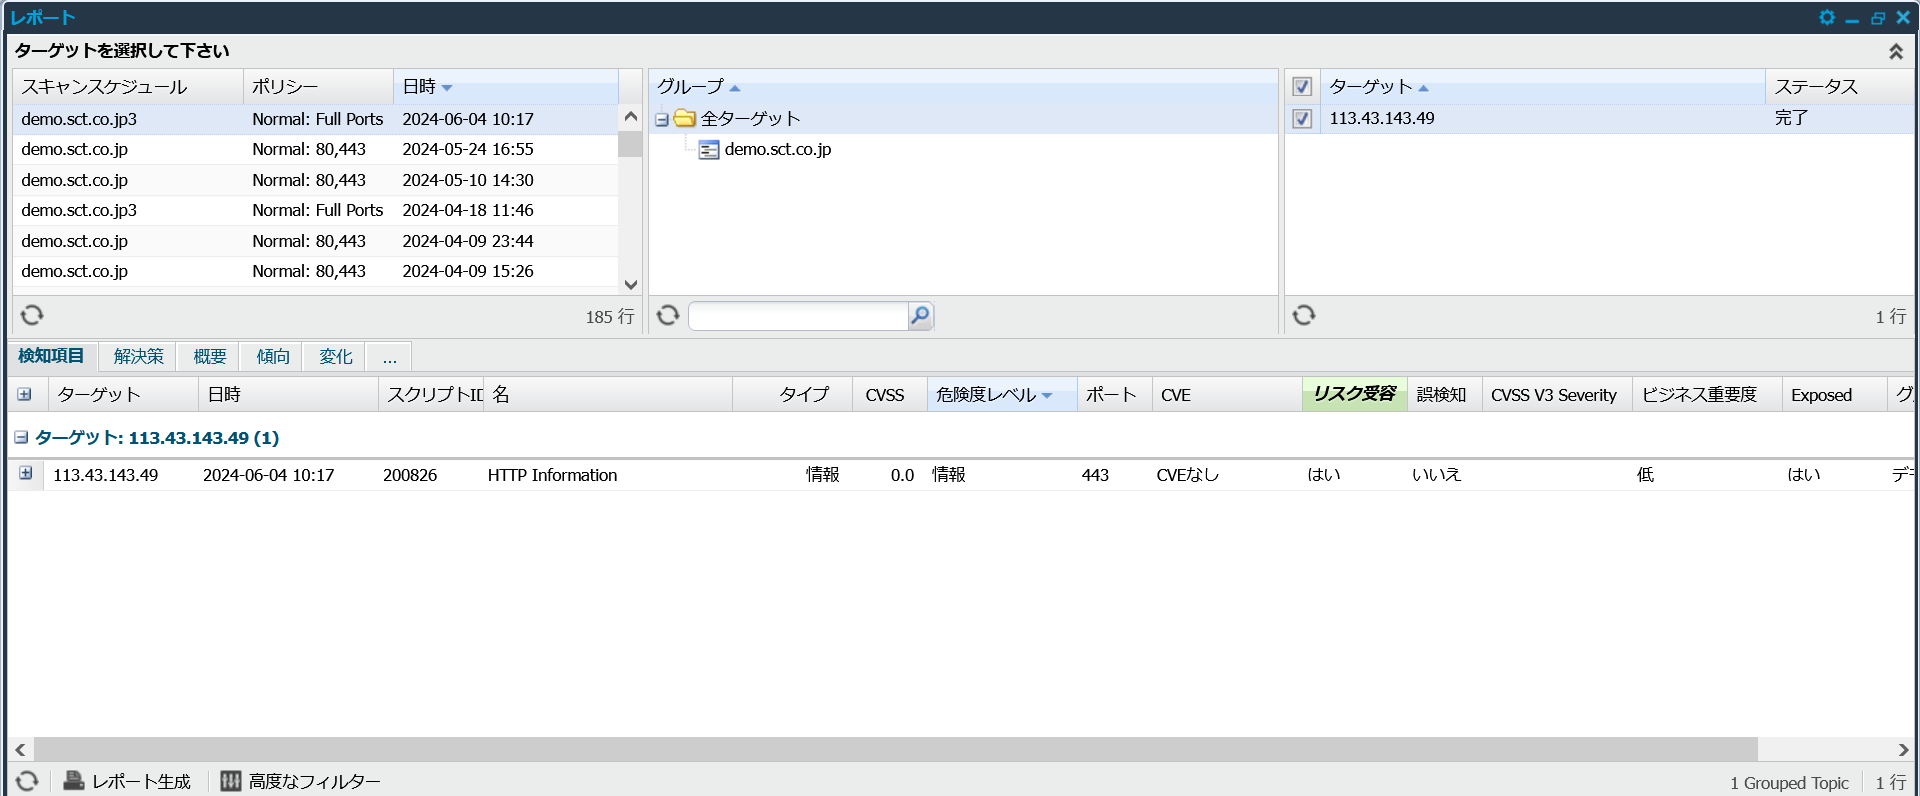Screen dimensions: 1920x796
Task: Click the ステータス column header
Action: click(1840, 87)
